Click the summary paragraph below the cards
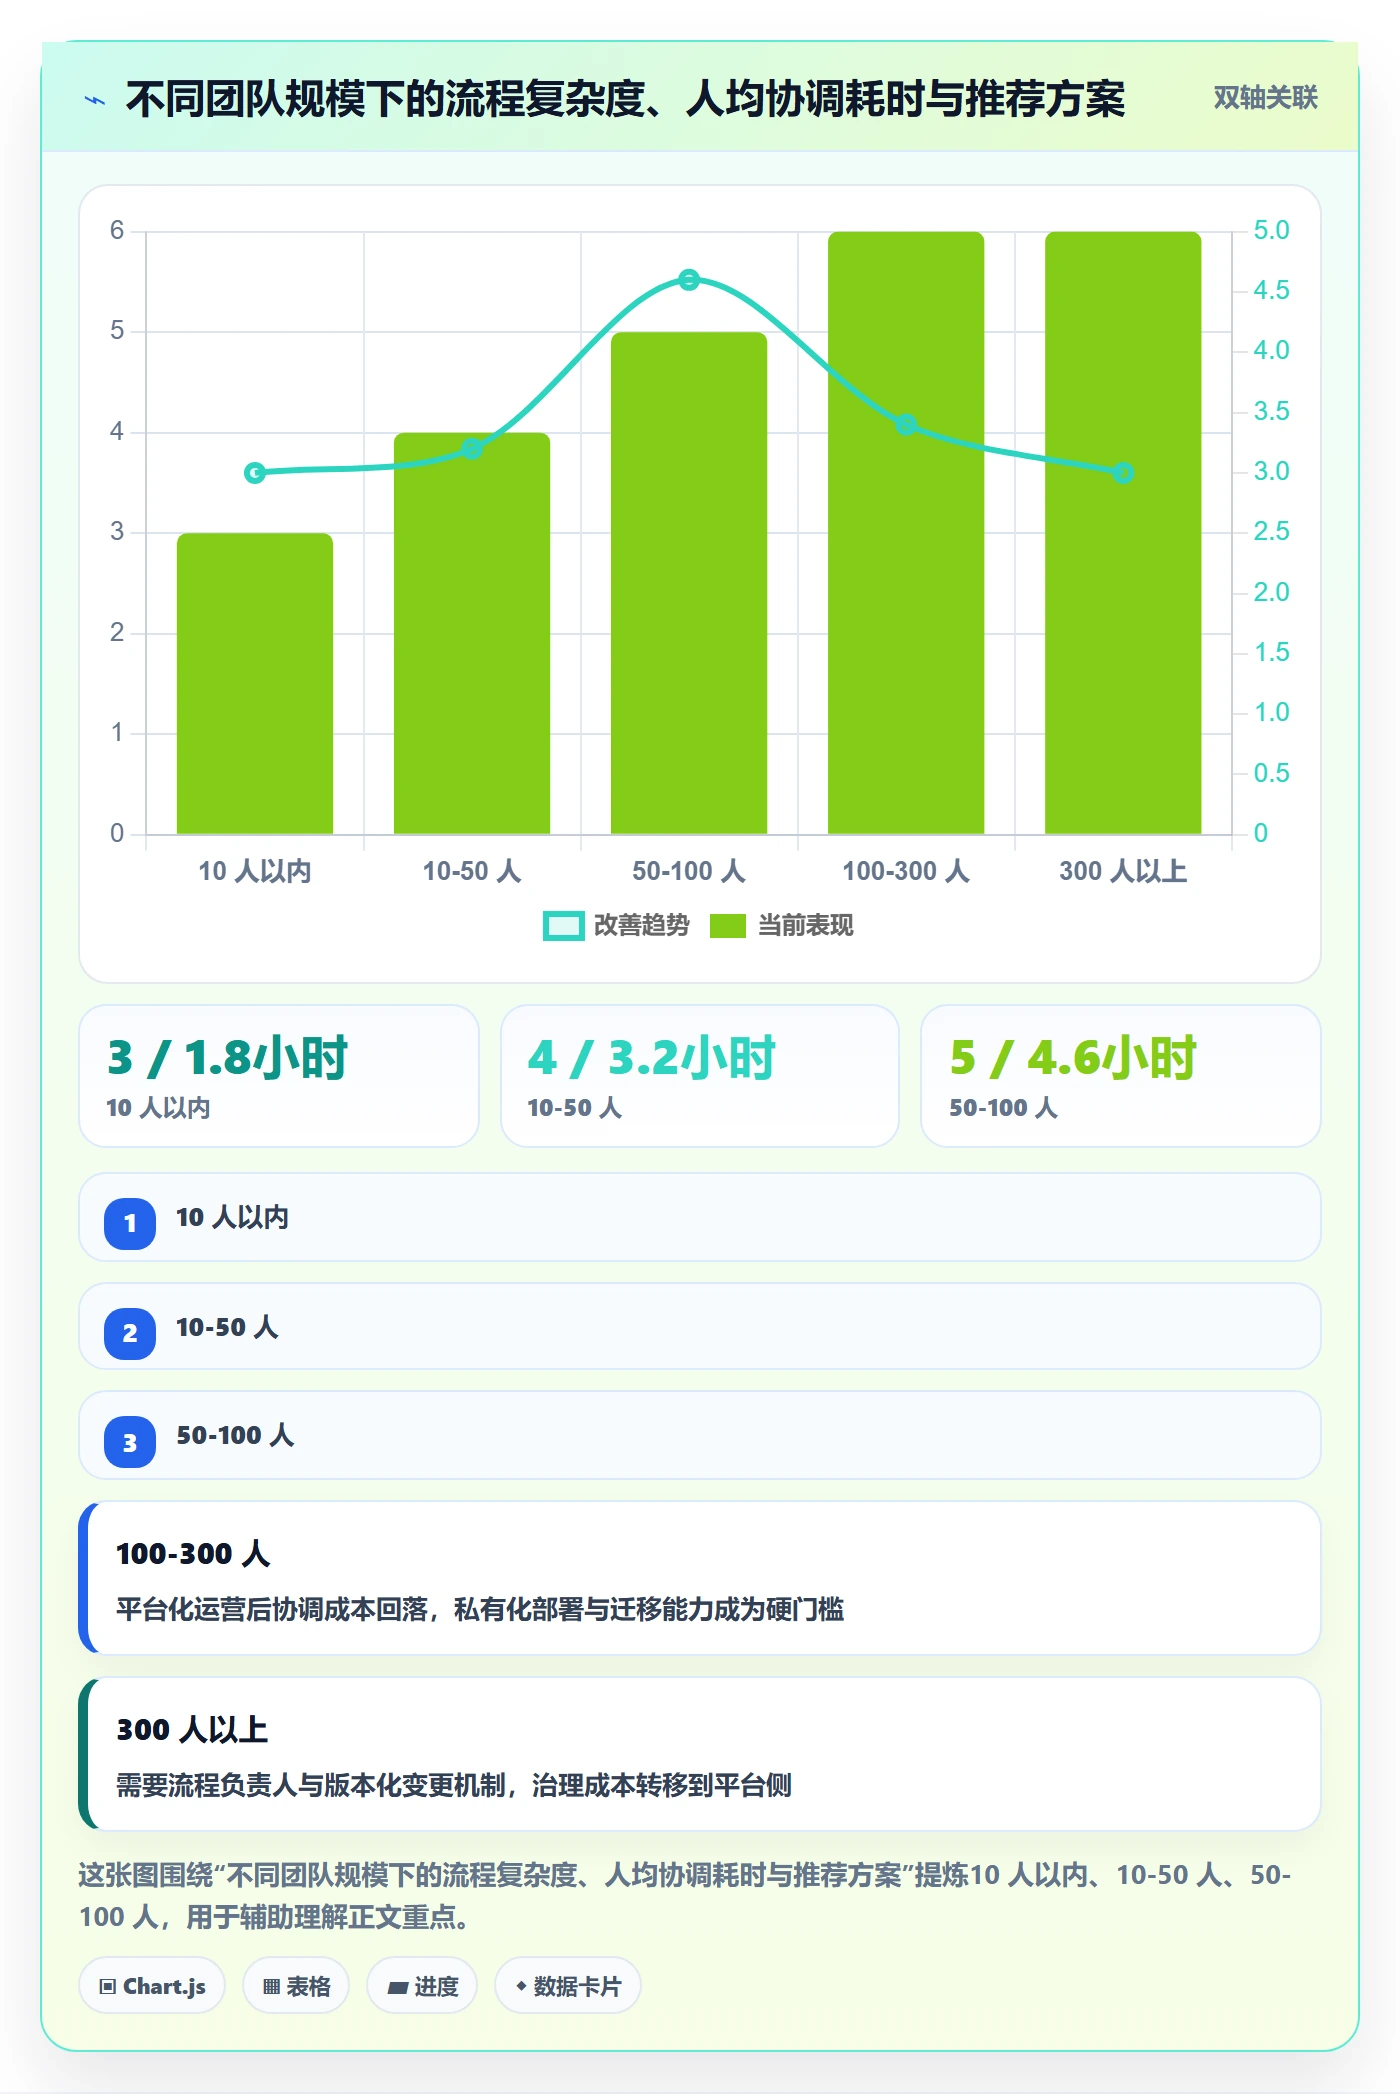This screenshot has width=1400, height=2094. 685,1896
